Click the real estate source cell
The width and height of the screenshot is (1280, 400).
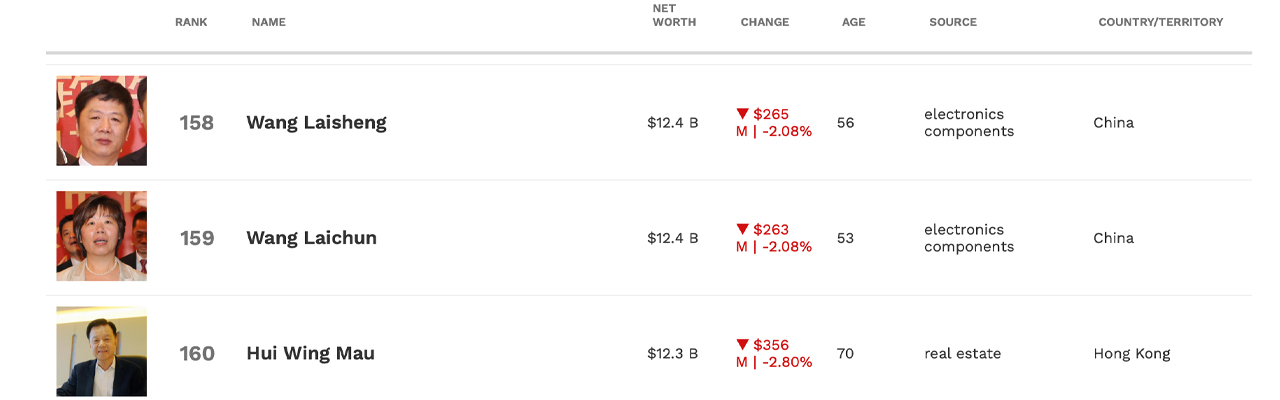pyautogui.click(x=962, y=353)
